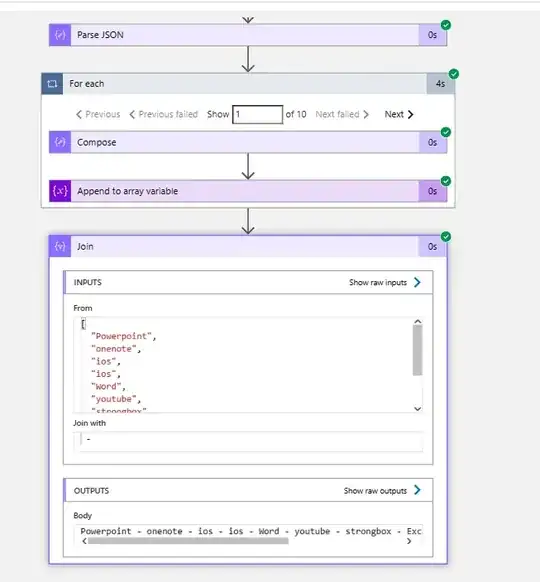Click the Parse JSON action icon
Image resolution: width=540 pixels, height=582 pixels.
60,35
